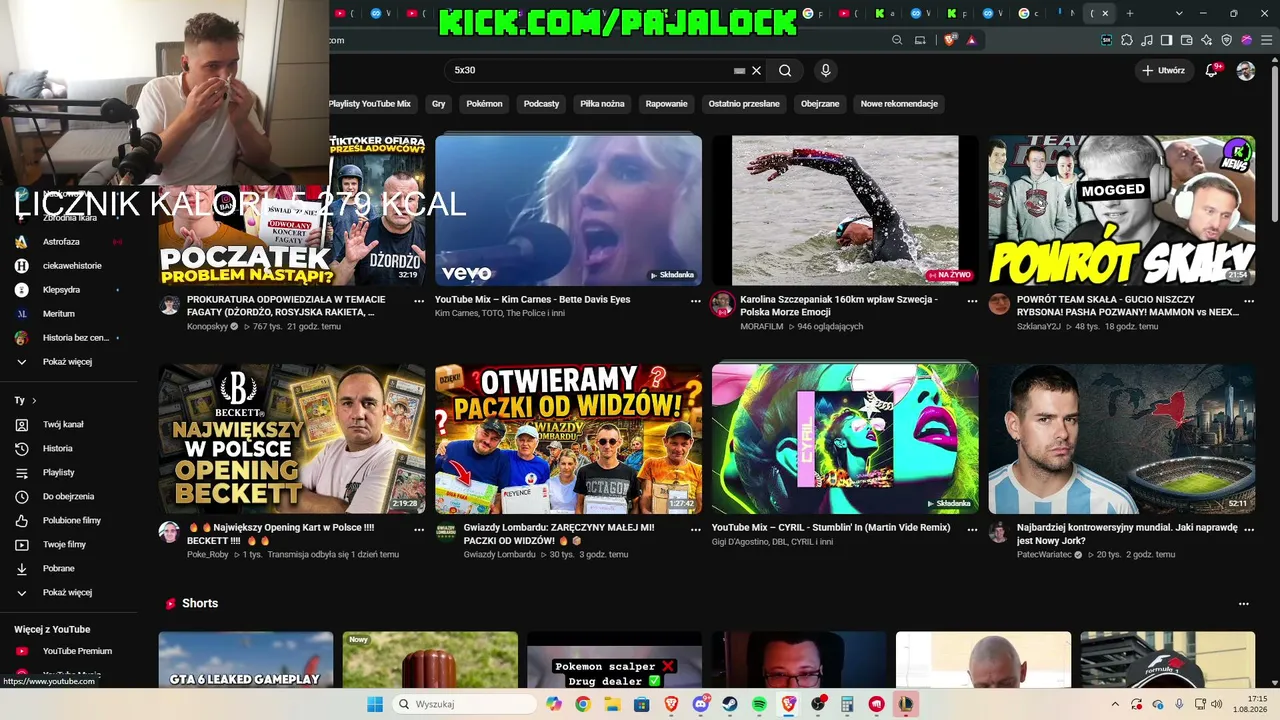This screenshot has width=1280, height=720.
Task: Open the browser extensions puzzle icon
Action: pos(1127,40)
